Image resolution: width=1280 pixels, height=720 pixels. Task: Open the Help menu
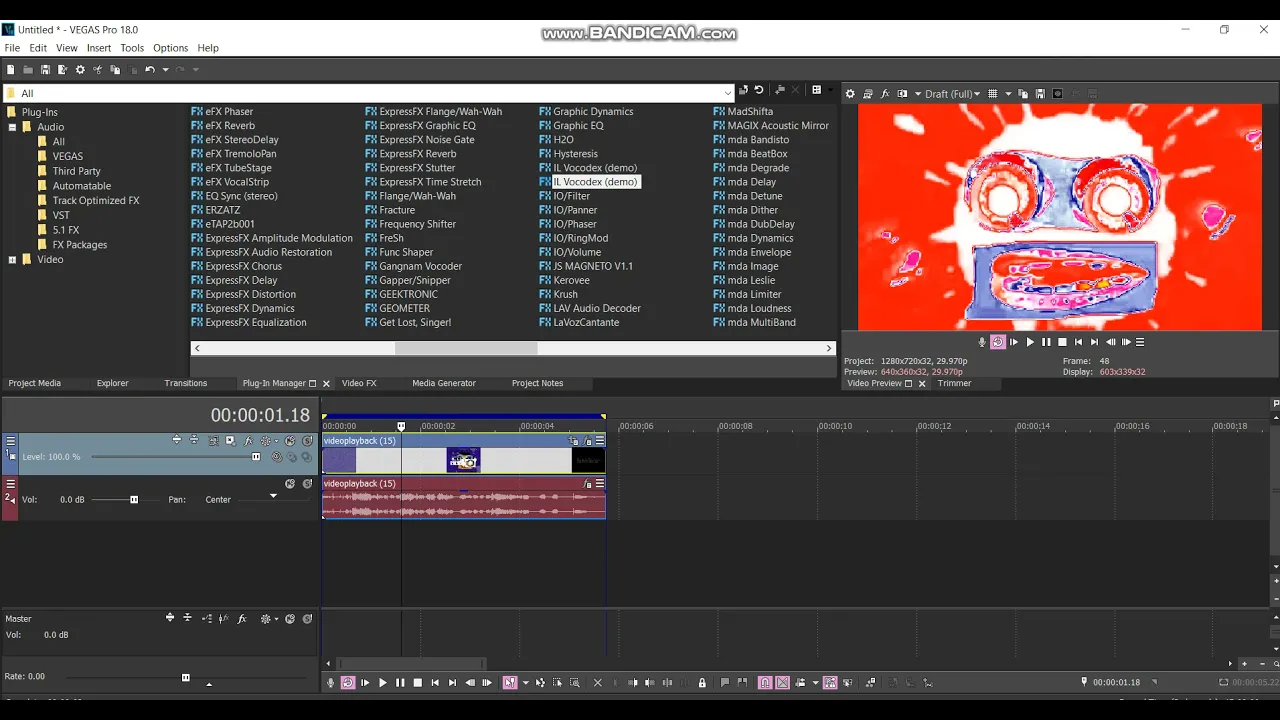point(208,48)
